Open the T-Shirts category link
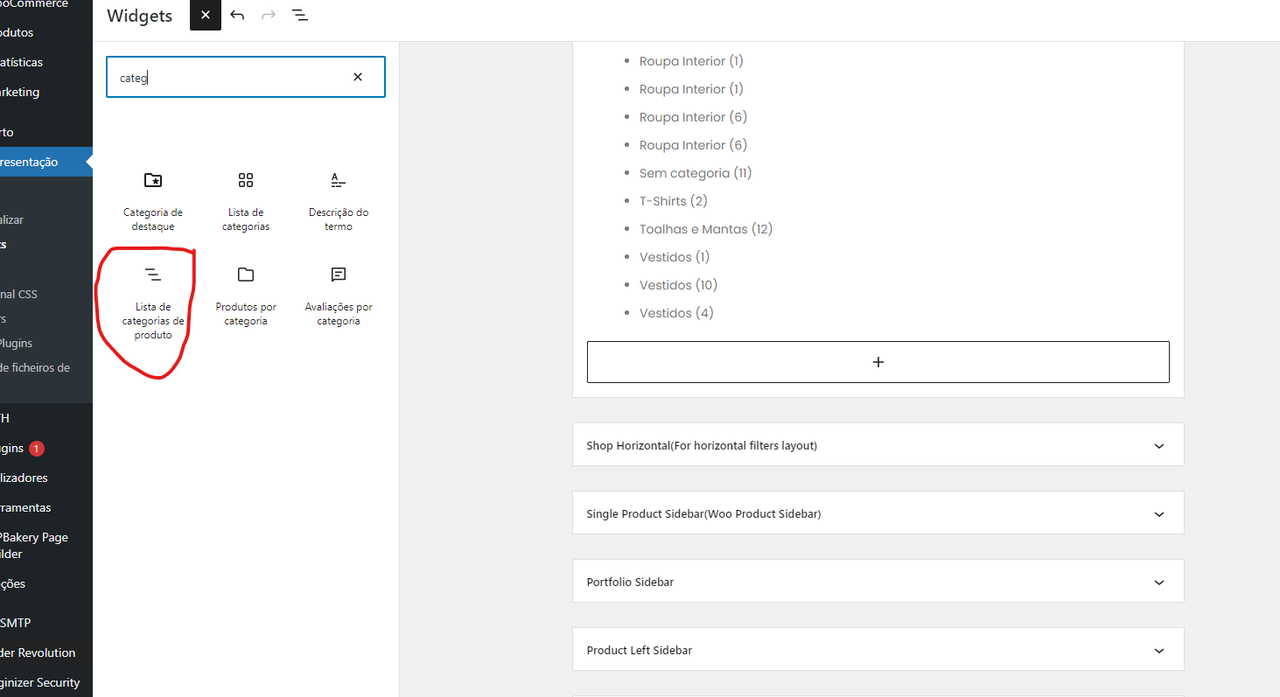 (x=662, y=201)
